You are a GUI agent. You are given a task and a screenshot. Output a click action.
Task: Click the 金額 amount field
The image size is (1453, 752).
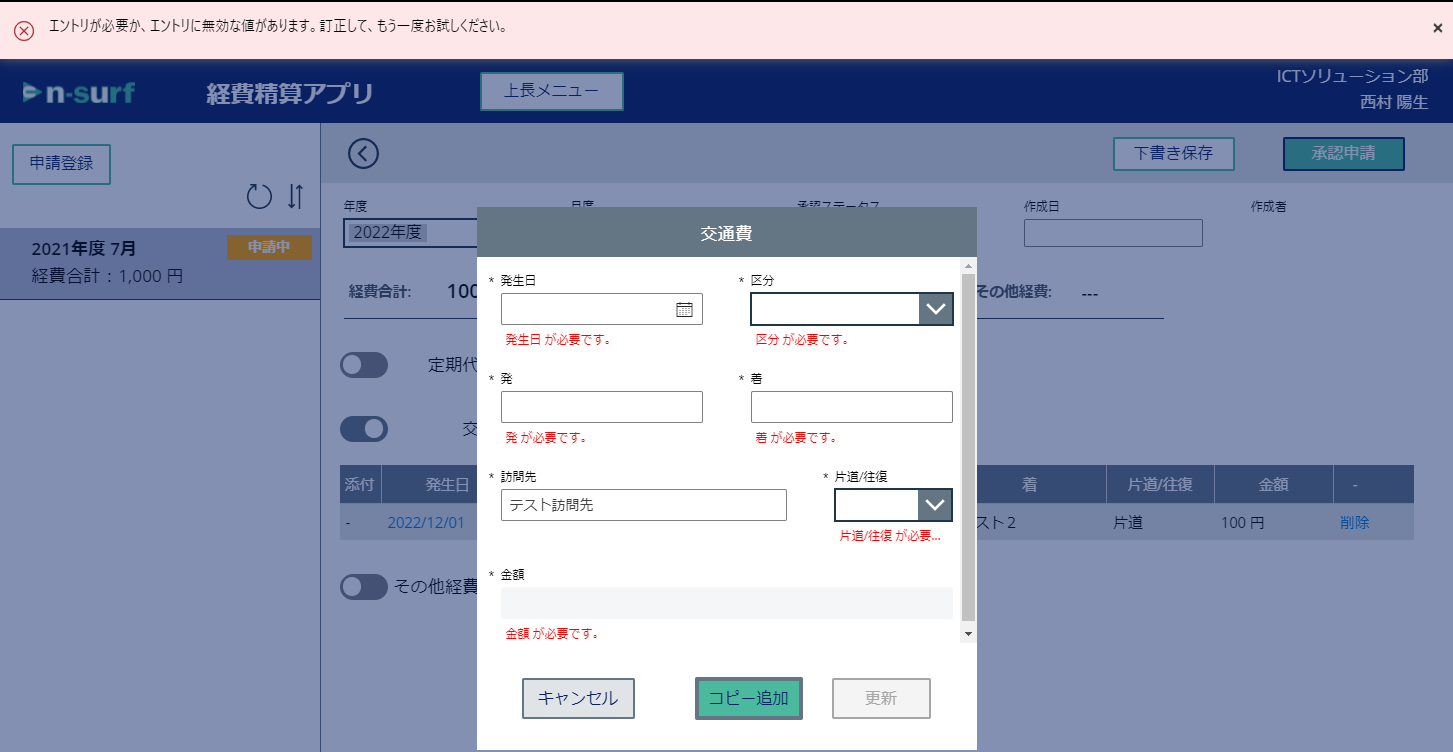tap(727, 603)
